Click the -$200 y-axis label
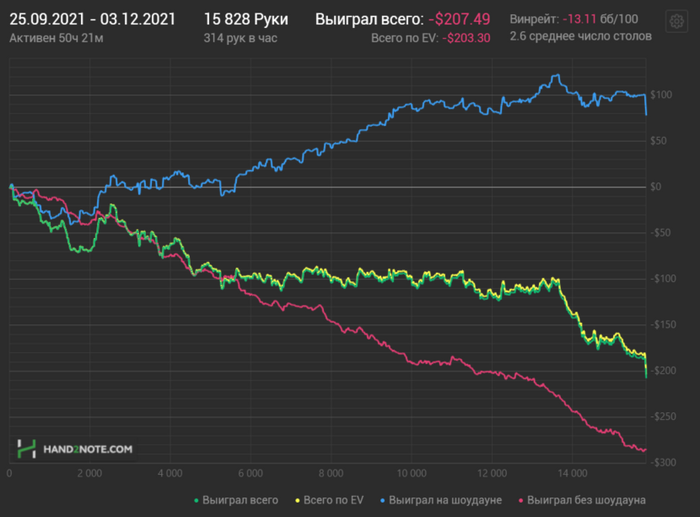700x517 pixels. coord(663,371)
